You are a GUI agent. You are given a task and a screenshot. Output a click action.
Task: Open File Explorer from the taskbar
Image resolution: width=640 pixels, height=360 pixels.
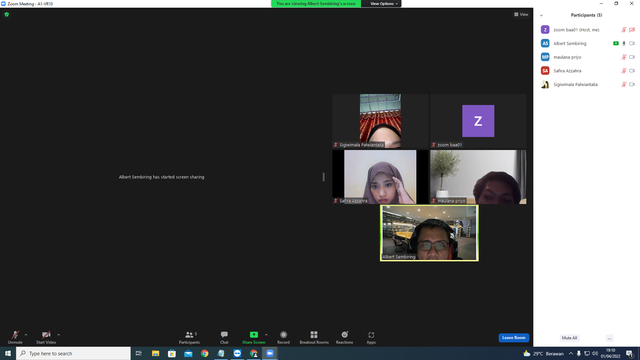pyautogui.click(x=156, y=353)
